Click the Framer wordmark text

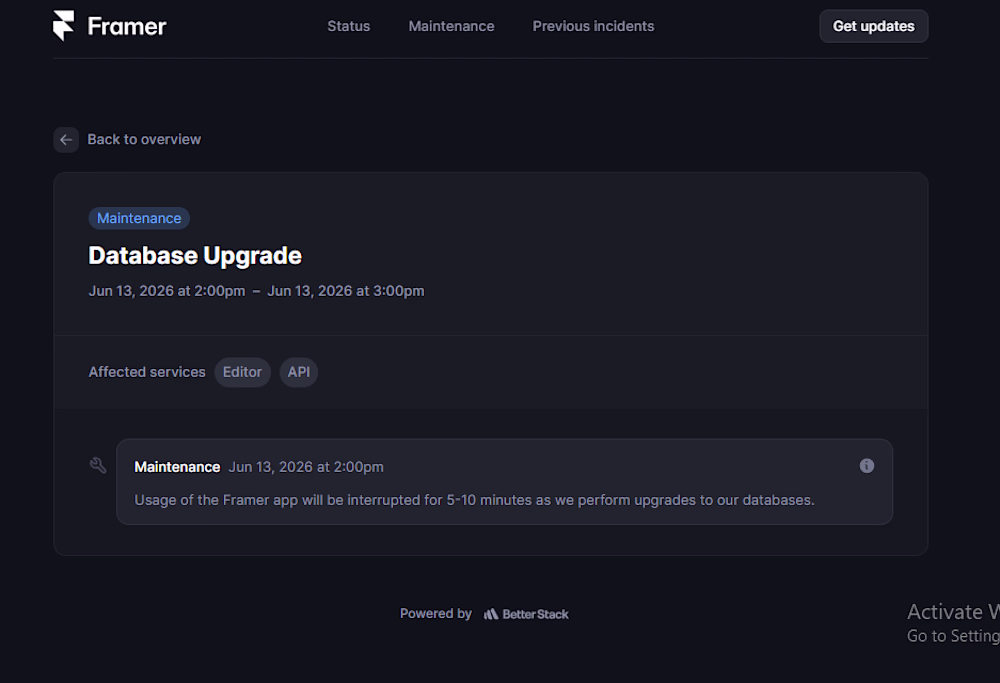[127, 26]
